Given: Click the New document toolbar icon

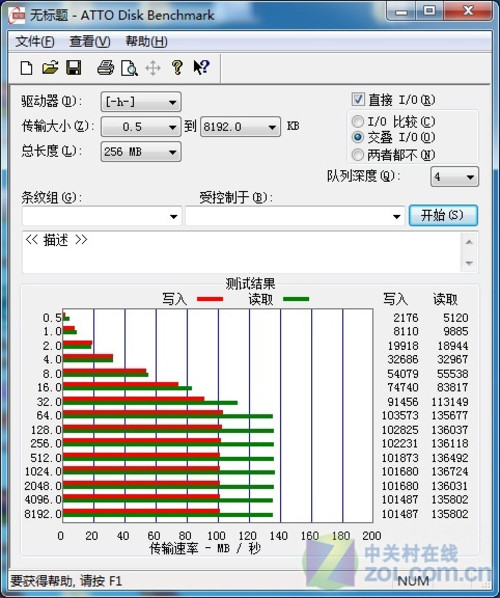Looking at the screenshot, I should [26, 68].
